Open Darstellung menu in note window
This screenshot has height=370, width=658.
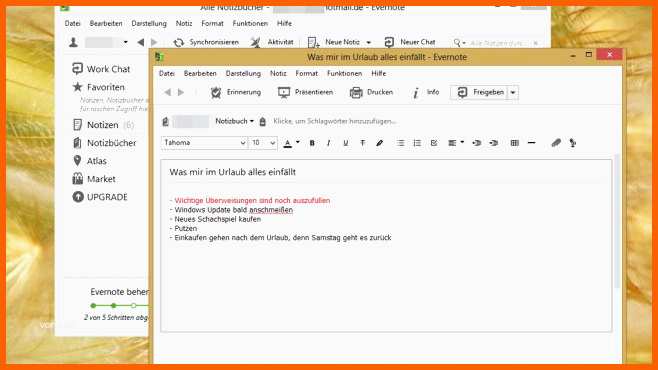(243, 73)
